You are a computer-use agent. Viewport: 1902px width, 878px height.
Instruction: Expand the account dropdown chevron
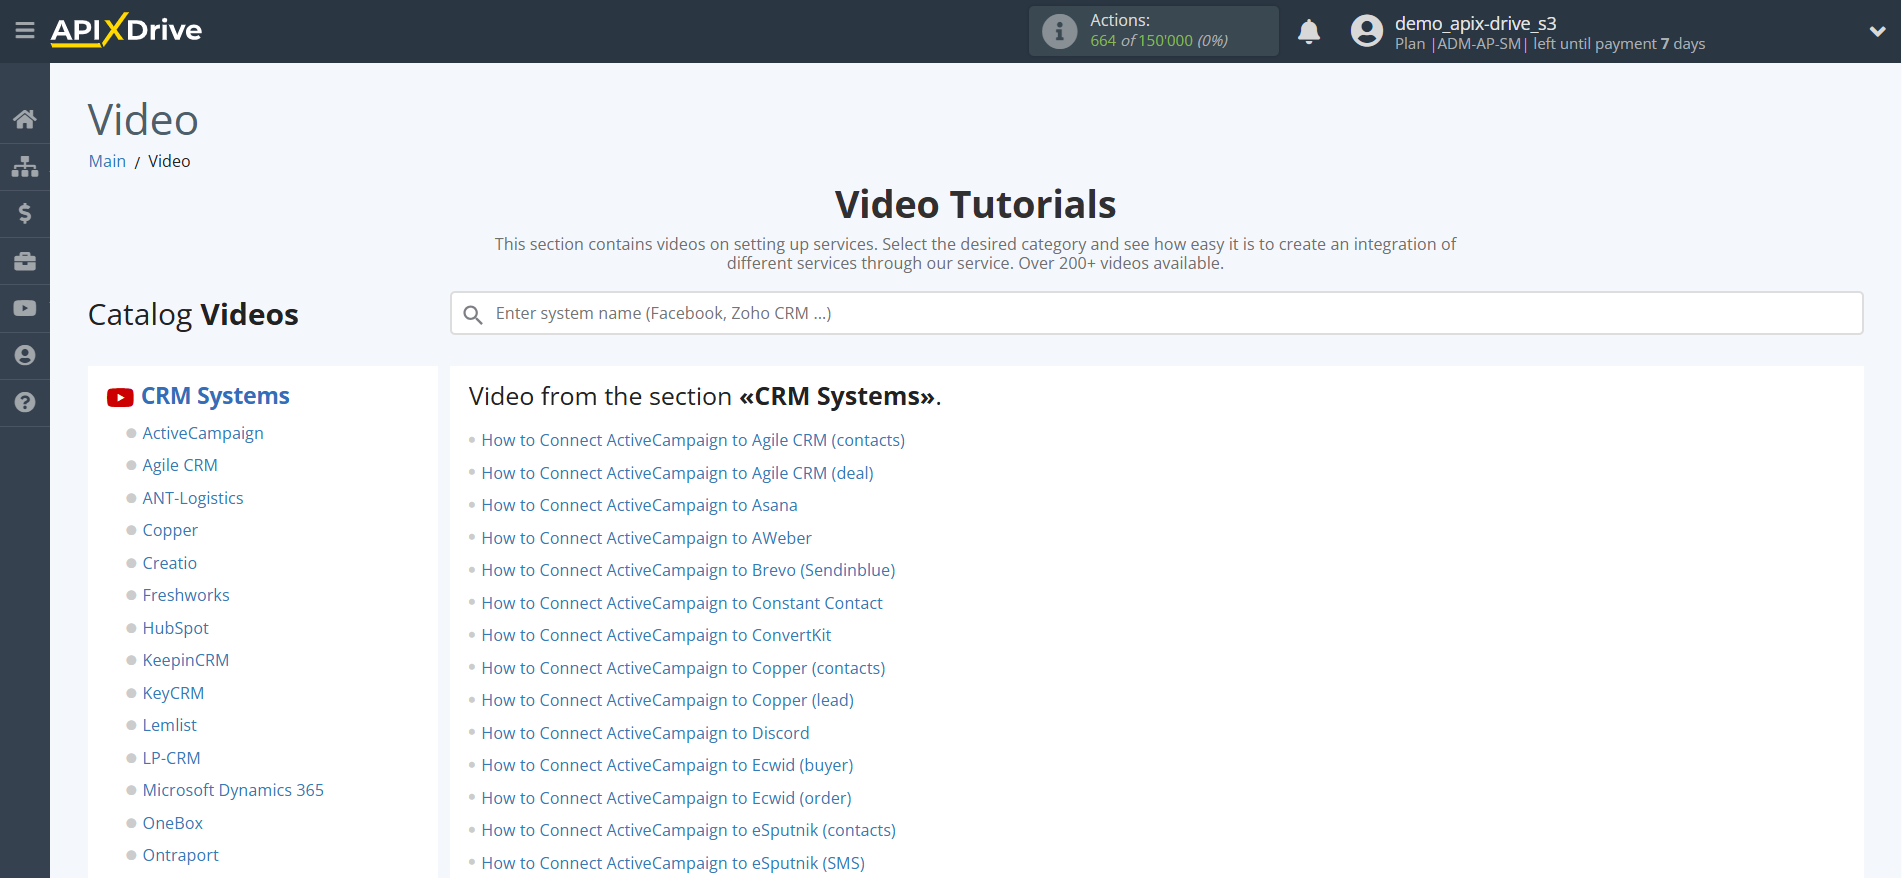click(x=1877, y=31)
